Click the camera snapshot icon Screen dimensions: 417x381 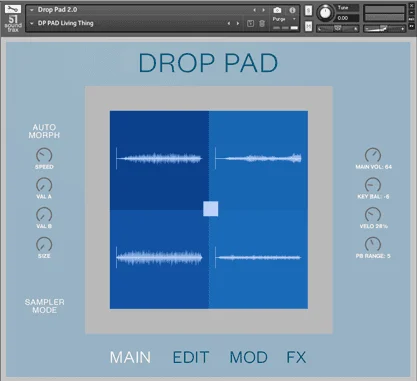pos(277,10)
